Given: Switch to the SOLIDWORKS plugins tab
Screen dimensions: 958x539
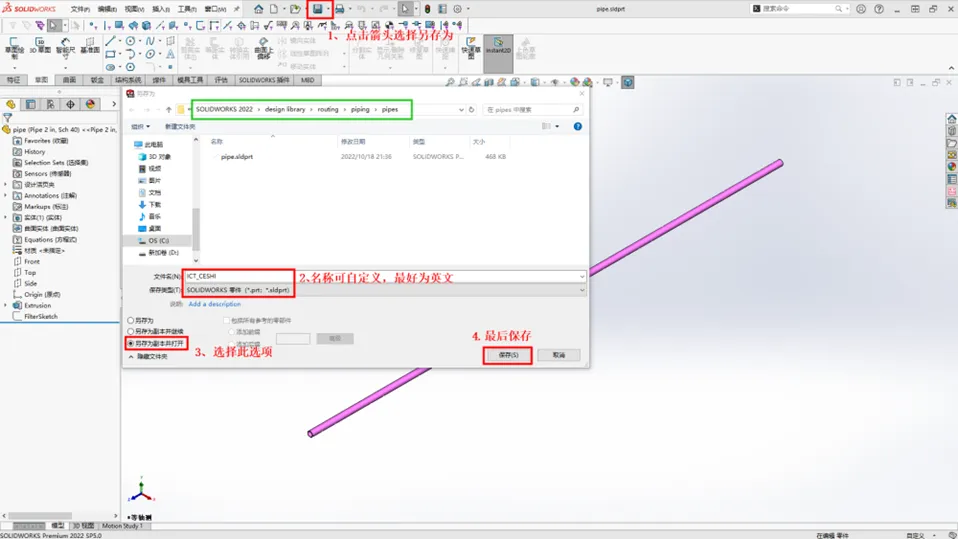Looking at the screenshot, I should pyautogui.click(x=264, y=80).
